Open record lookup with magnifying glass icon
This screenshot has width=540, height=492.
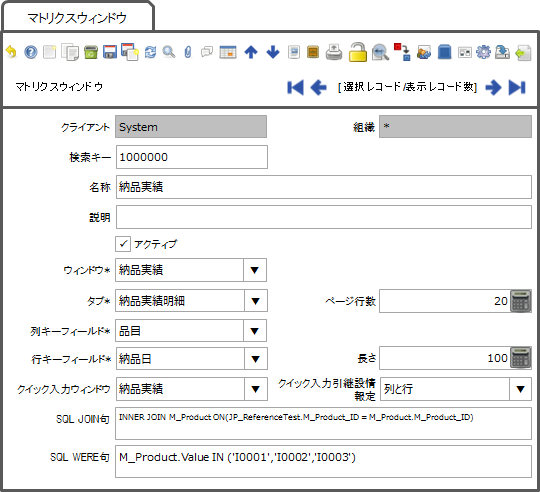[x=169, y=52]
